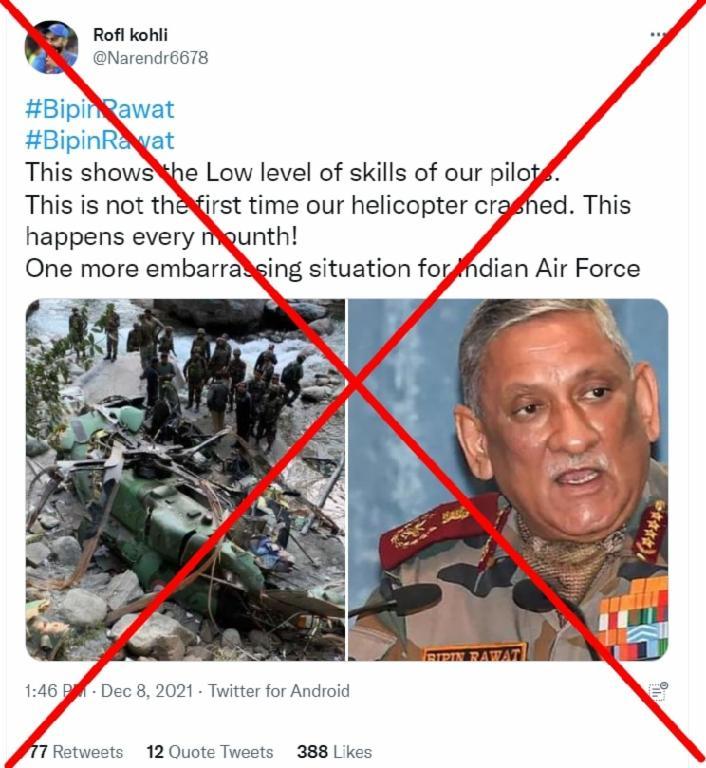
Task: View the 77 Retweets list
Action: tap(76, 751)
